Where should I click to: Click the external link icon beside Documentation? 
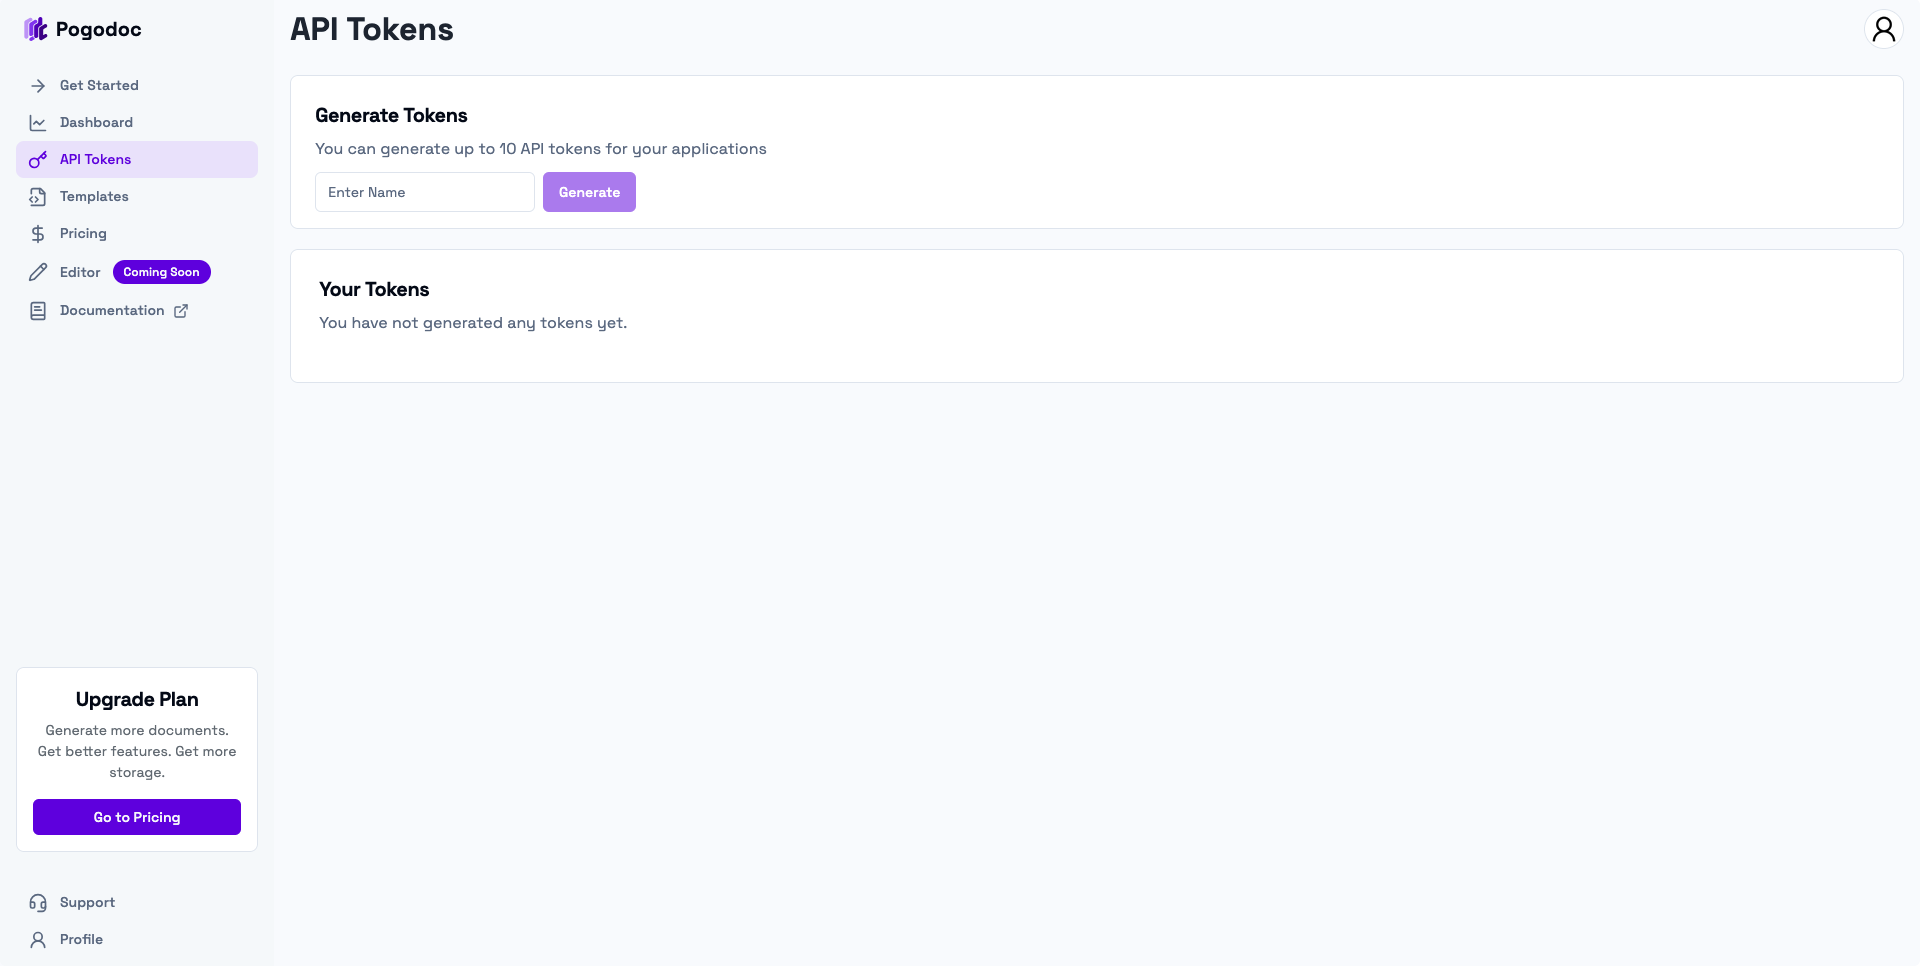(x=181, y=311)
